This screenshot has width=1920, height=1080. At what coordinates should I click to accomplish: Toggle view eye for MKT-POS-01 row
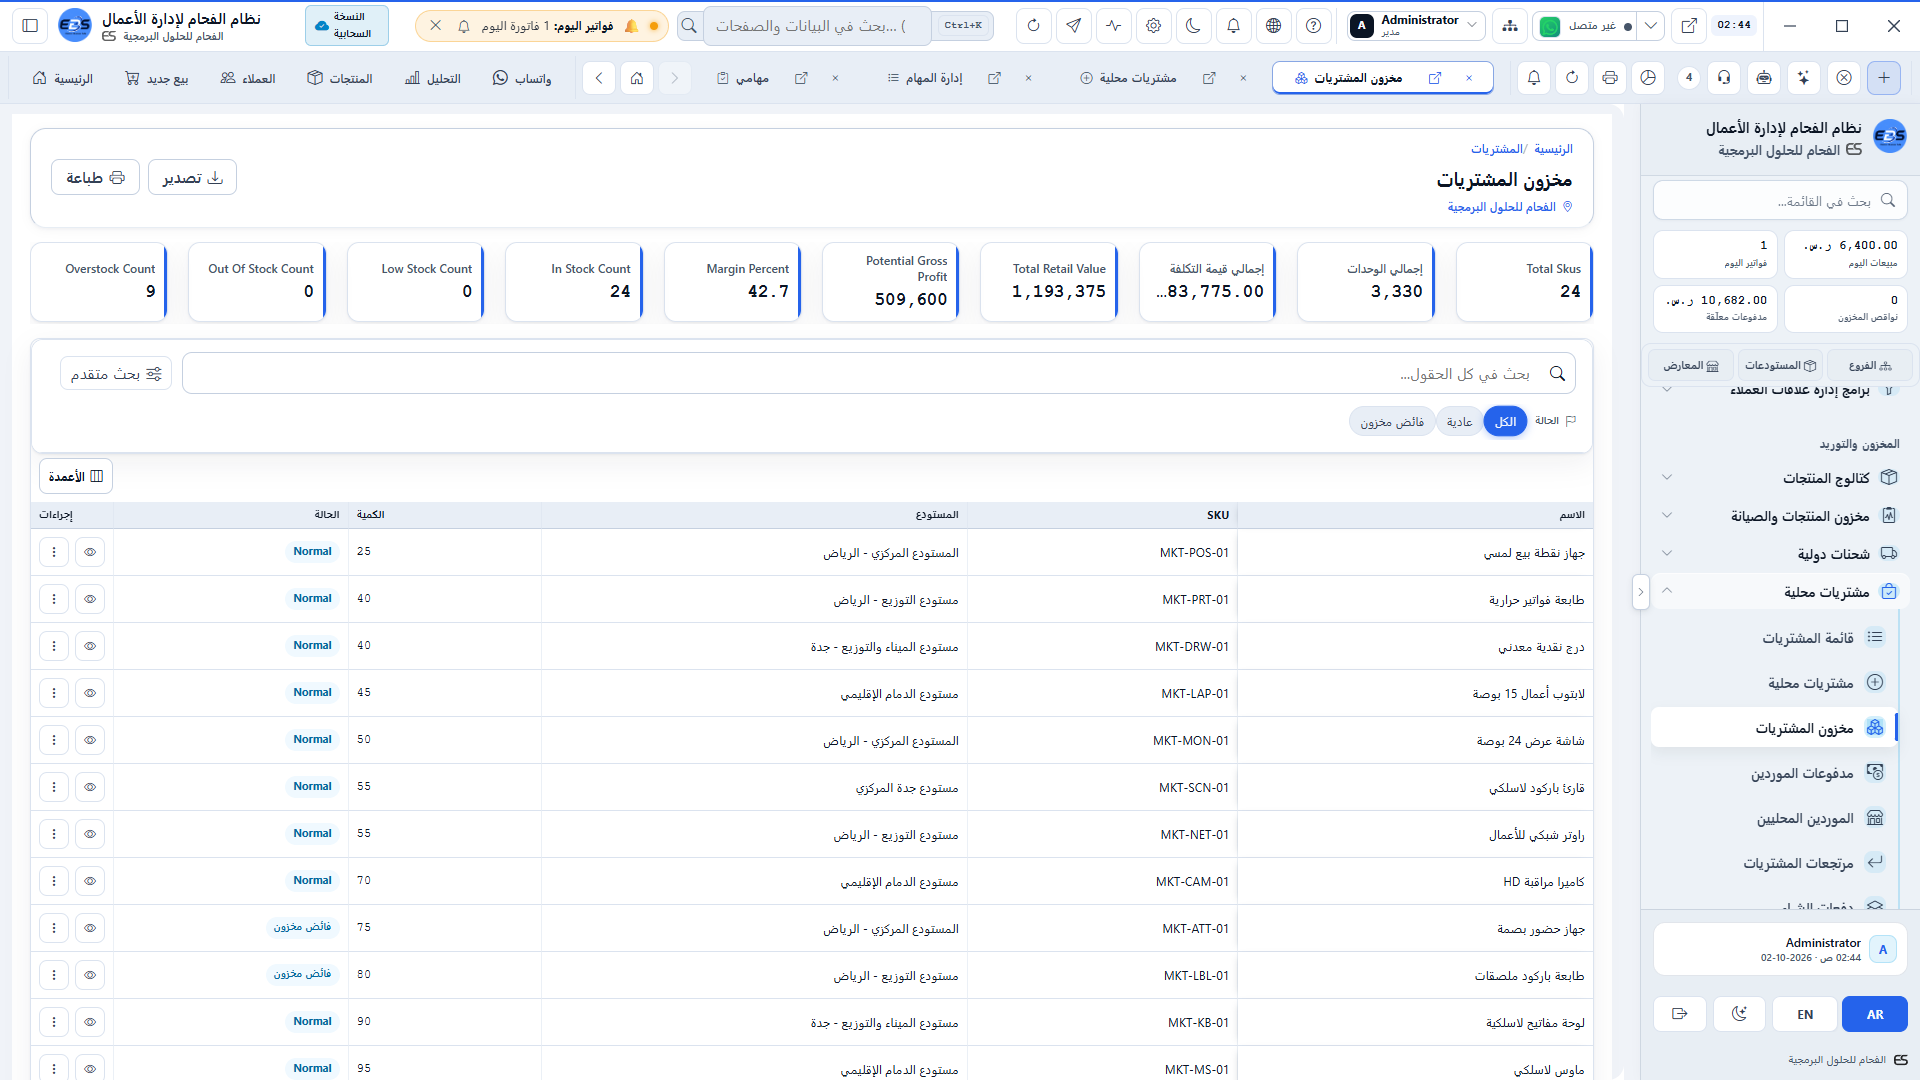point(90,552)
